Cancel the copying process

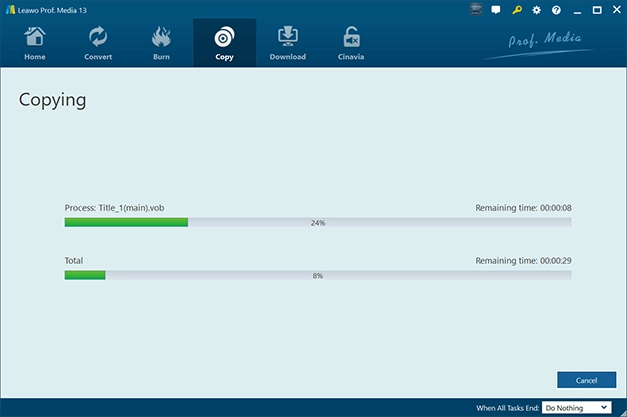pos(586,380)
